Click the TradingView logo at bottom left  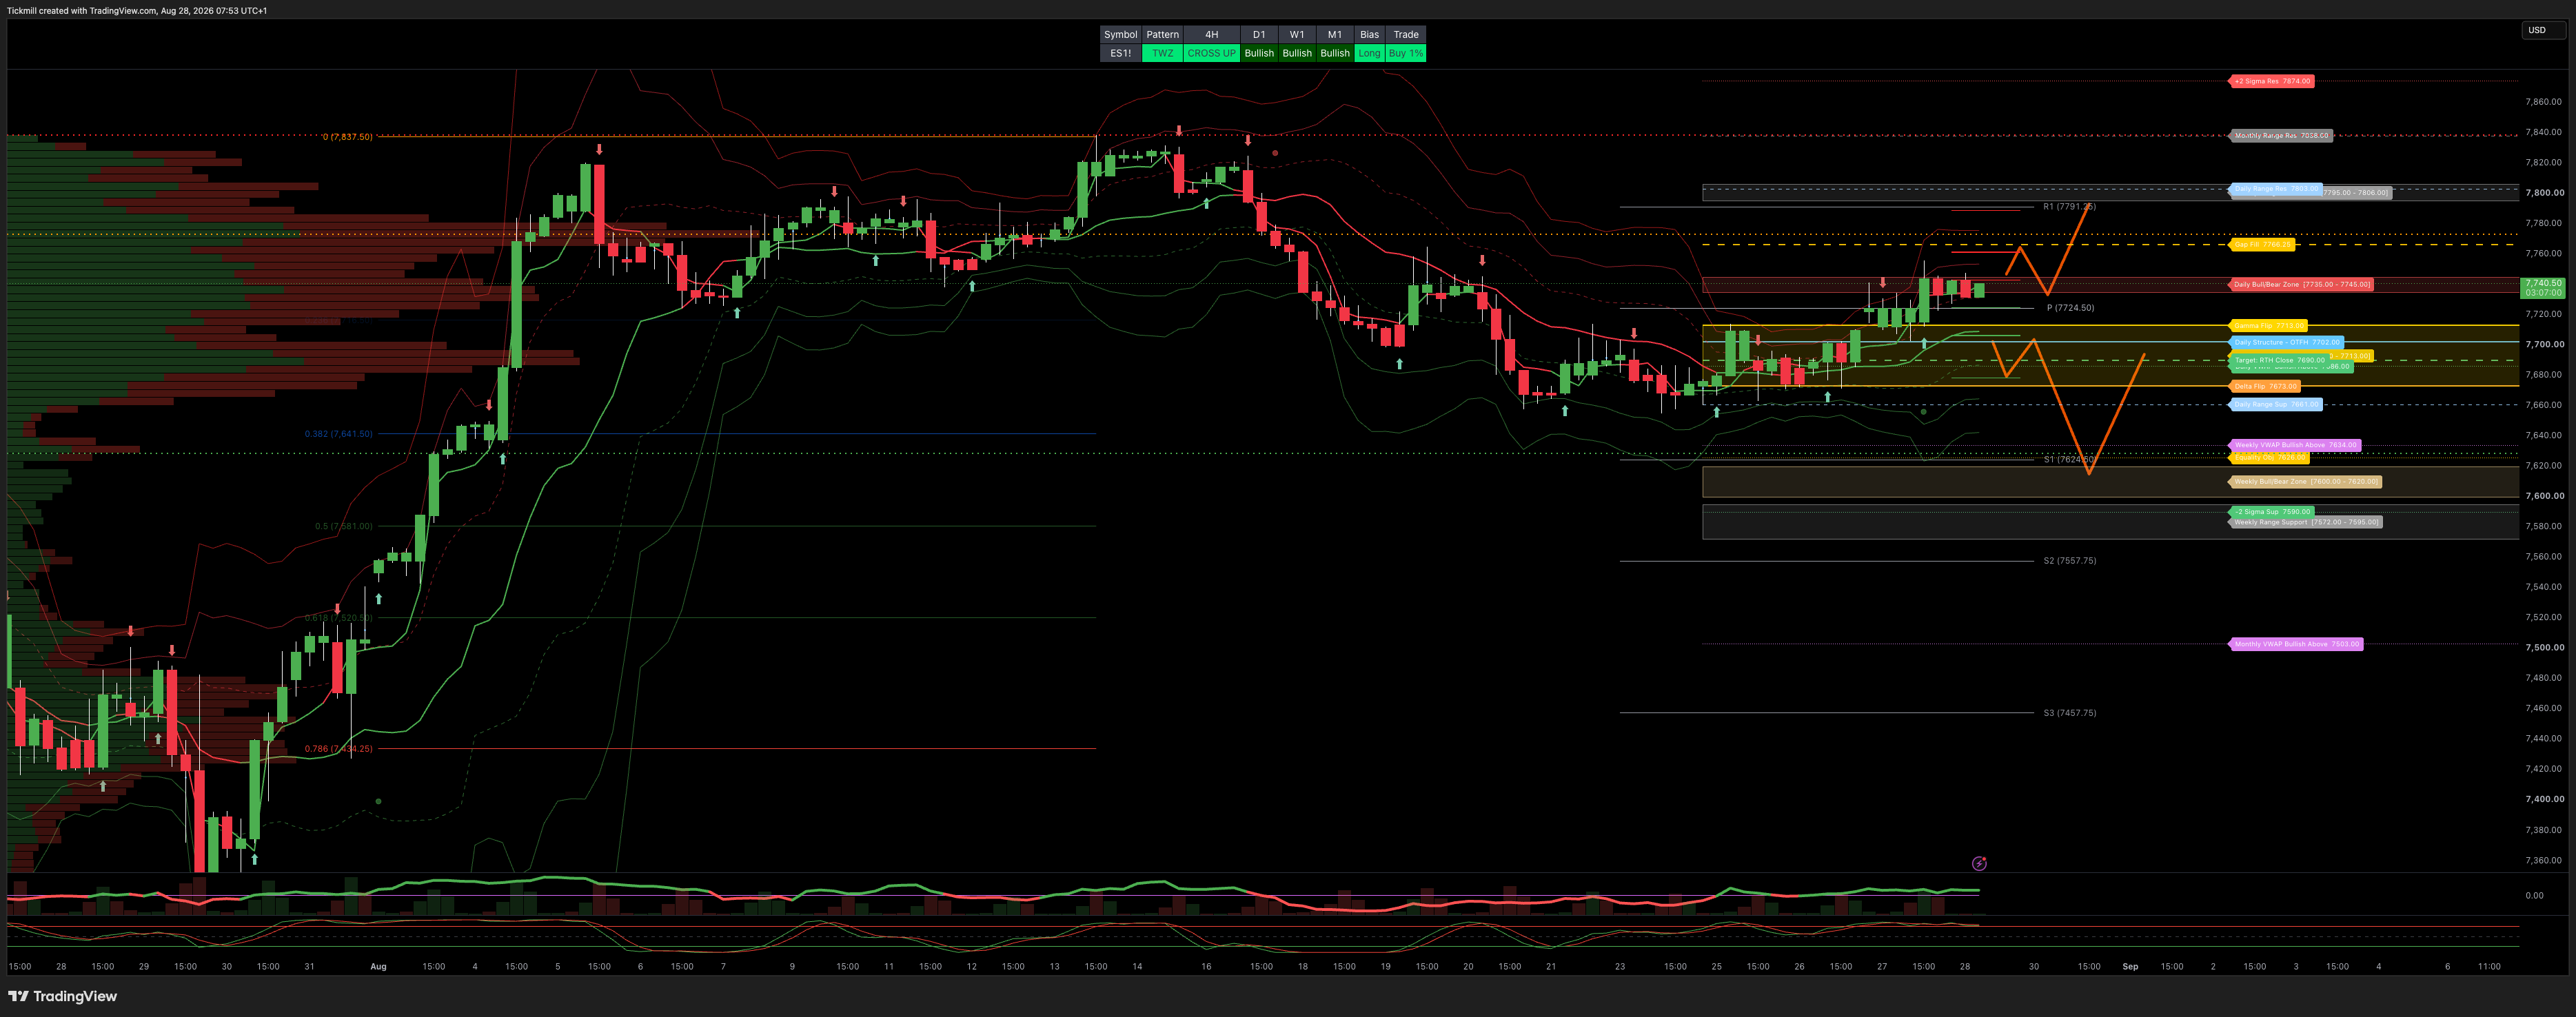point(62,996)
